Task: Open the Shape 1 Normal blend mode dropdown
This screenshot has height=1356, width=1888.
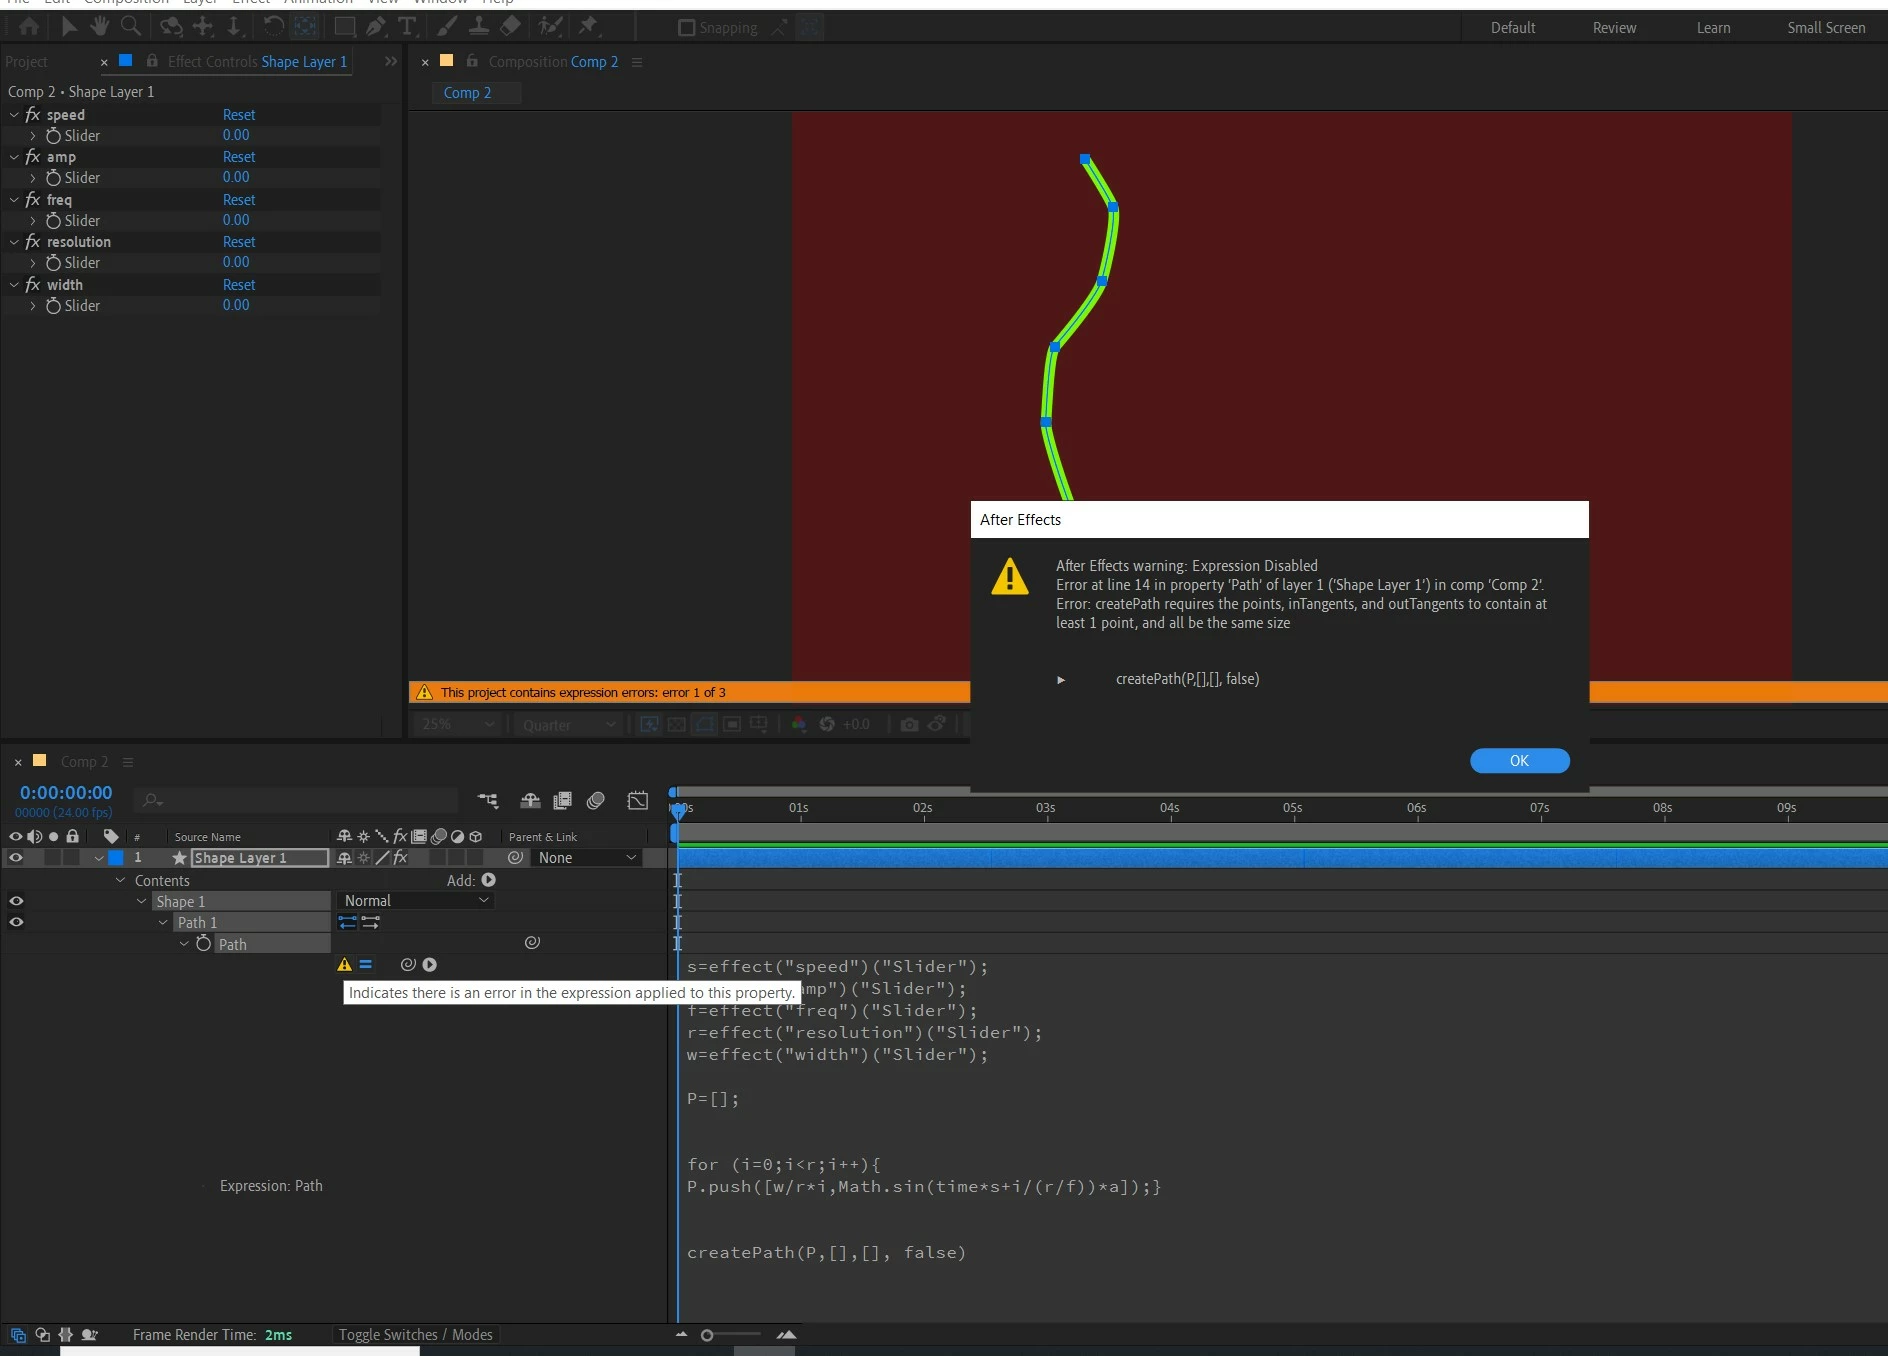Action: click(416, 901)
